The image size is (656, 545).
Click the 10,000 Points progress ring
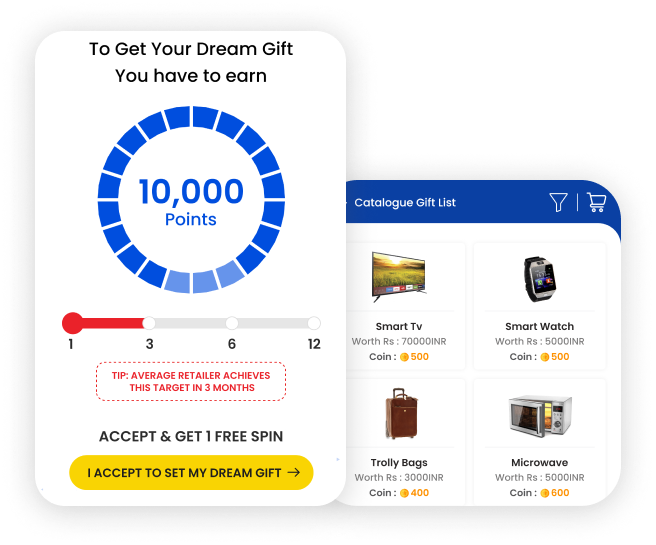[x=191, y=200]
